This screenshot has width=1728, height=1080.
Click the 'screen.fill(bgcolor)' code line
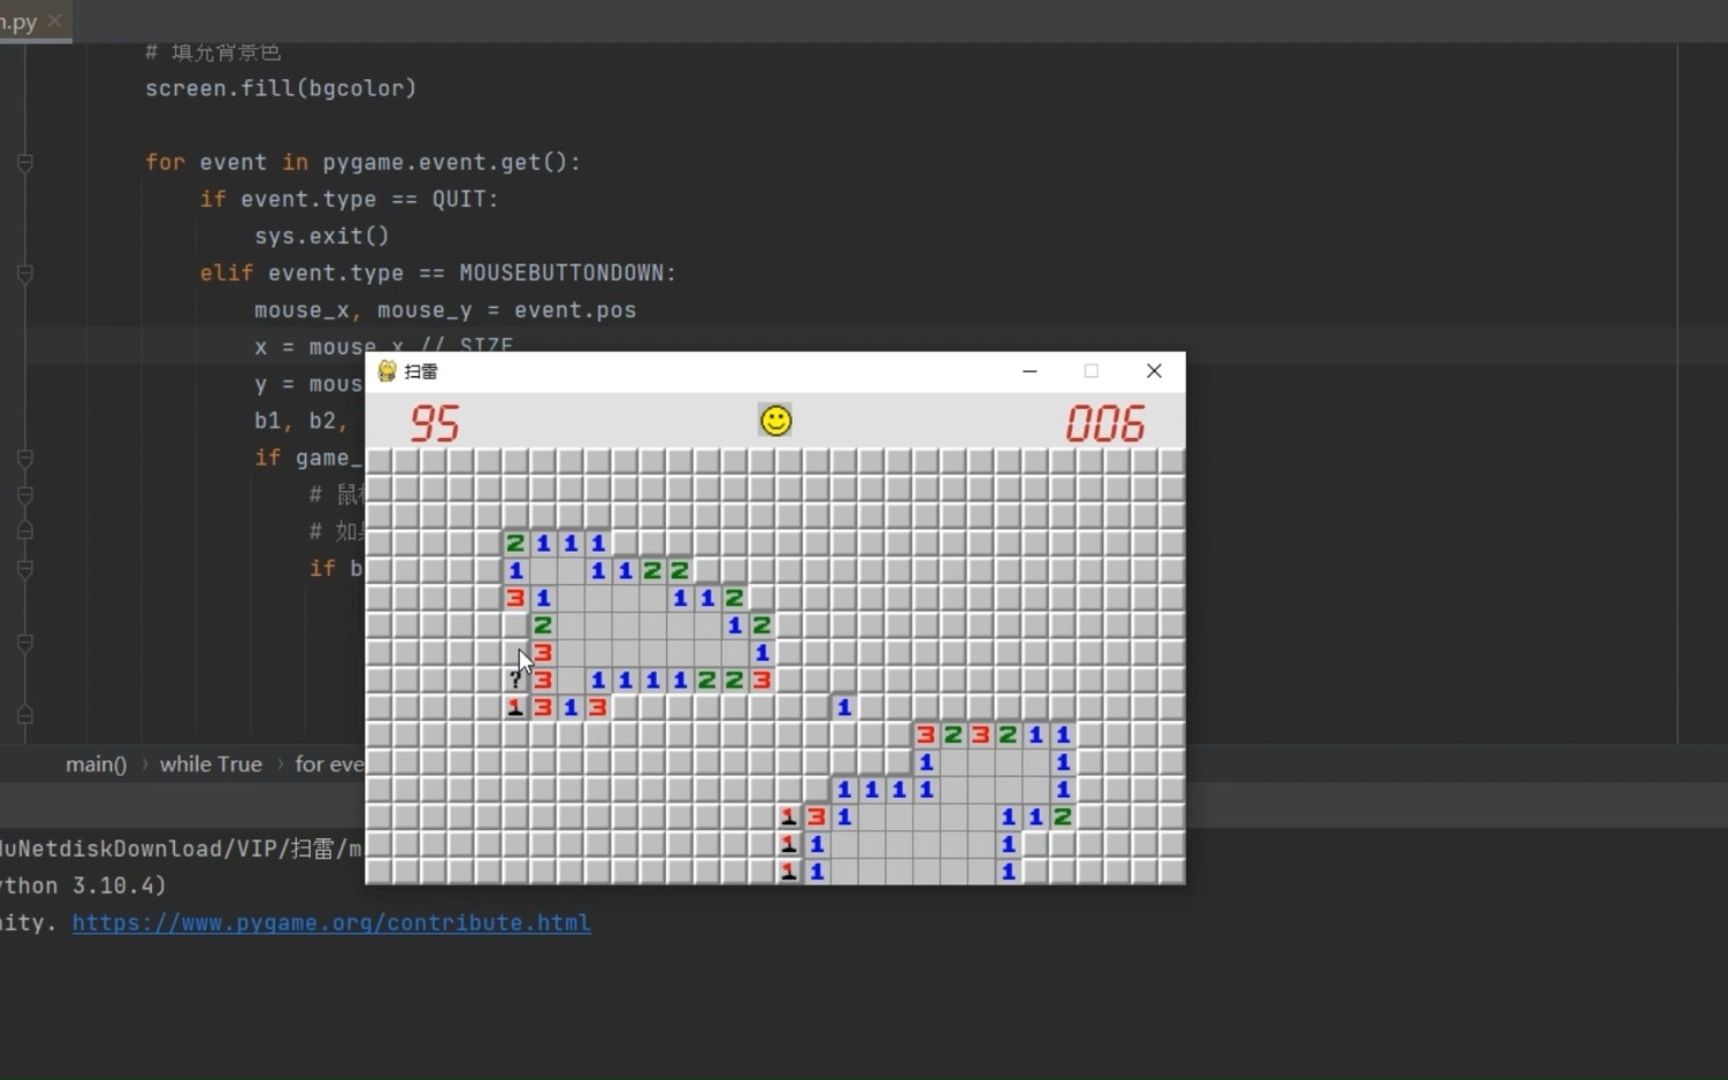(x=281, y=88)
